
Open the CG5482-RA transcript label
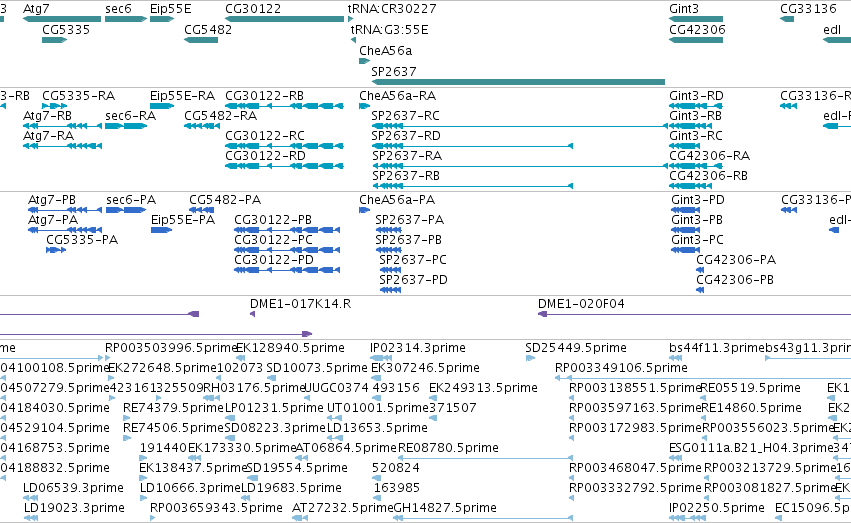pos(221,116)
